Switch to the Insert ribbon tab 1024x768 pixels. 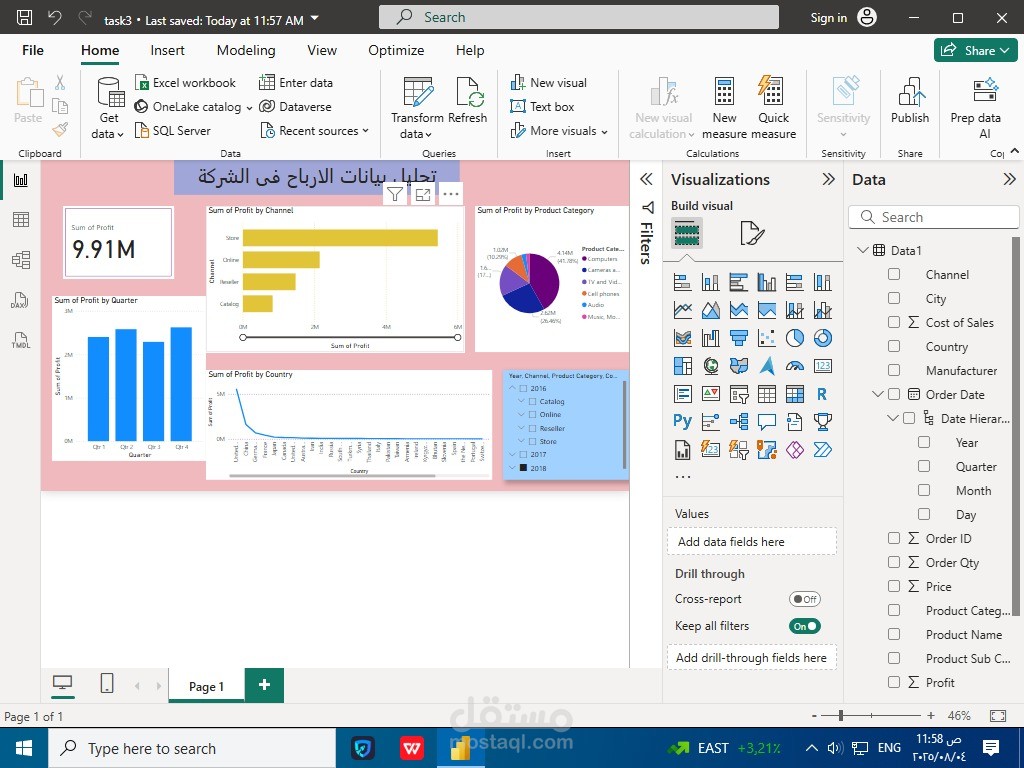click(167, 50)
